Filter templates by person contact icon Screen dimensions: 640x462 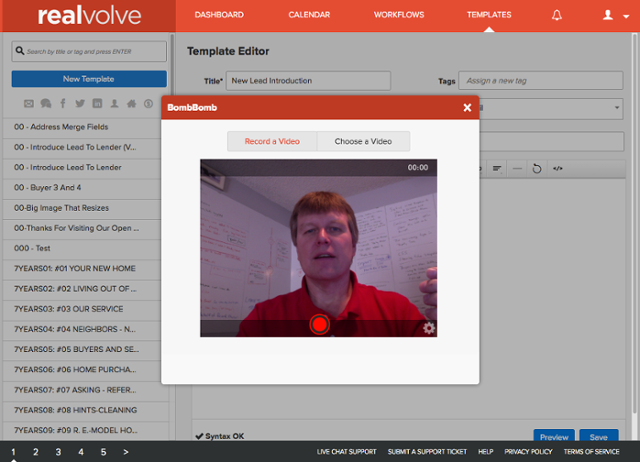click(x=114, y=104)
